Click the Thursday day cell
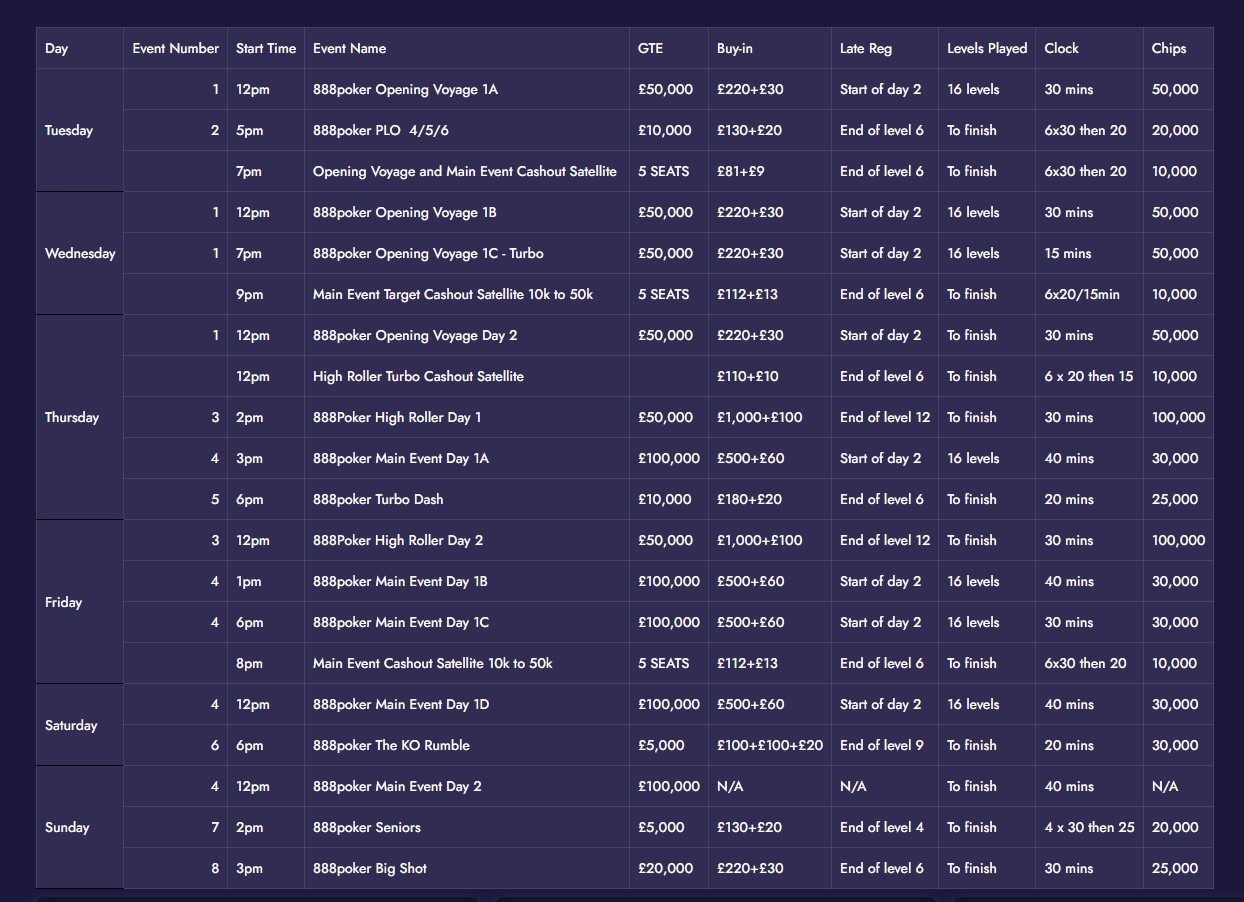 72,417
